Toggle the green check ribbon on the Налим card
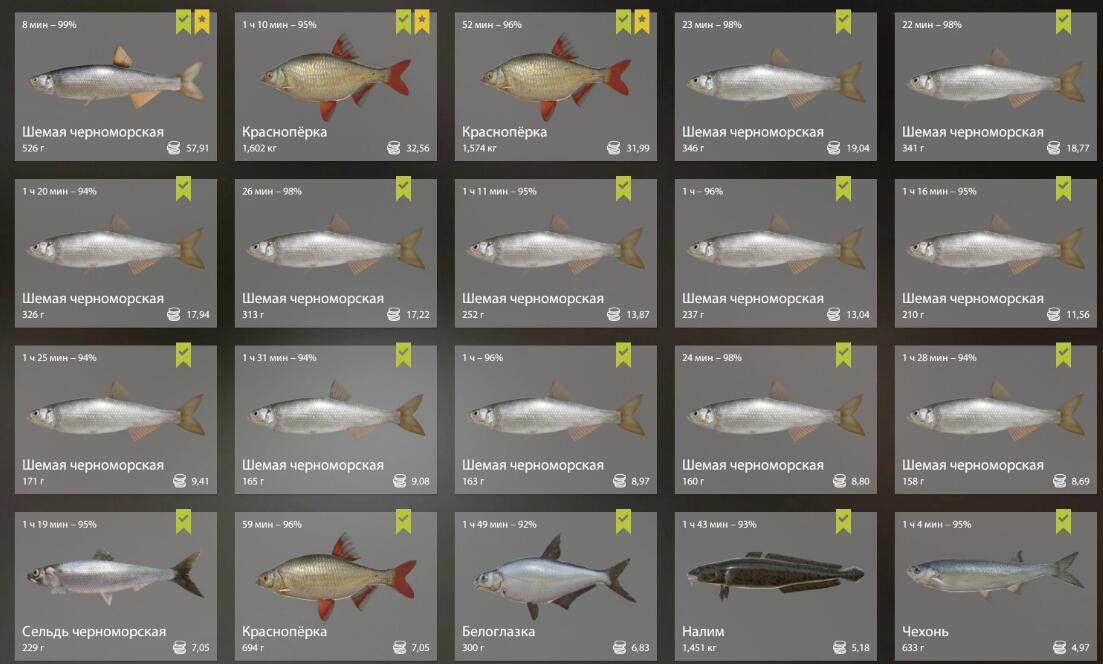 tap(843, 522)
